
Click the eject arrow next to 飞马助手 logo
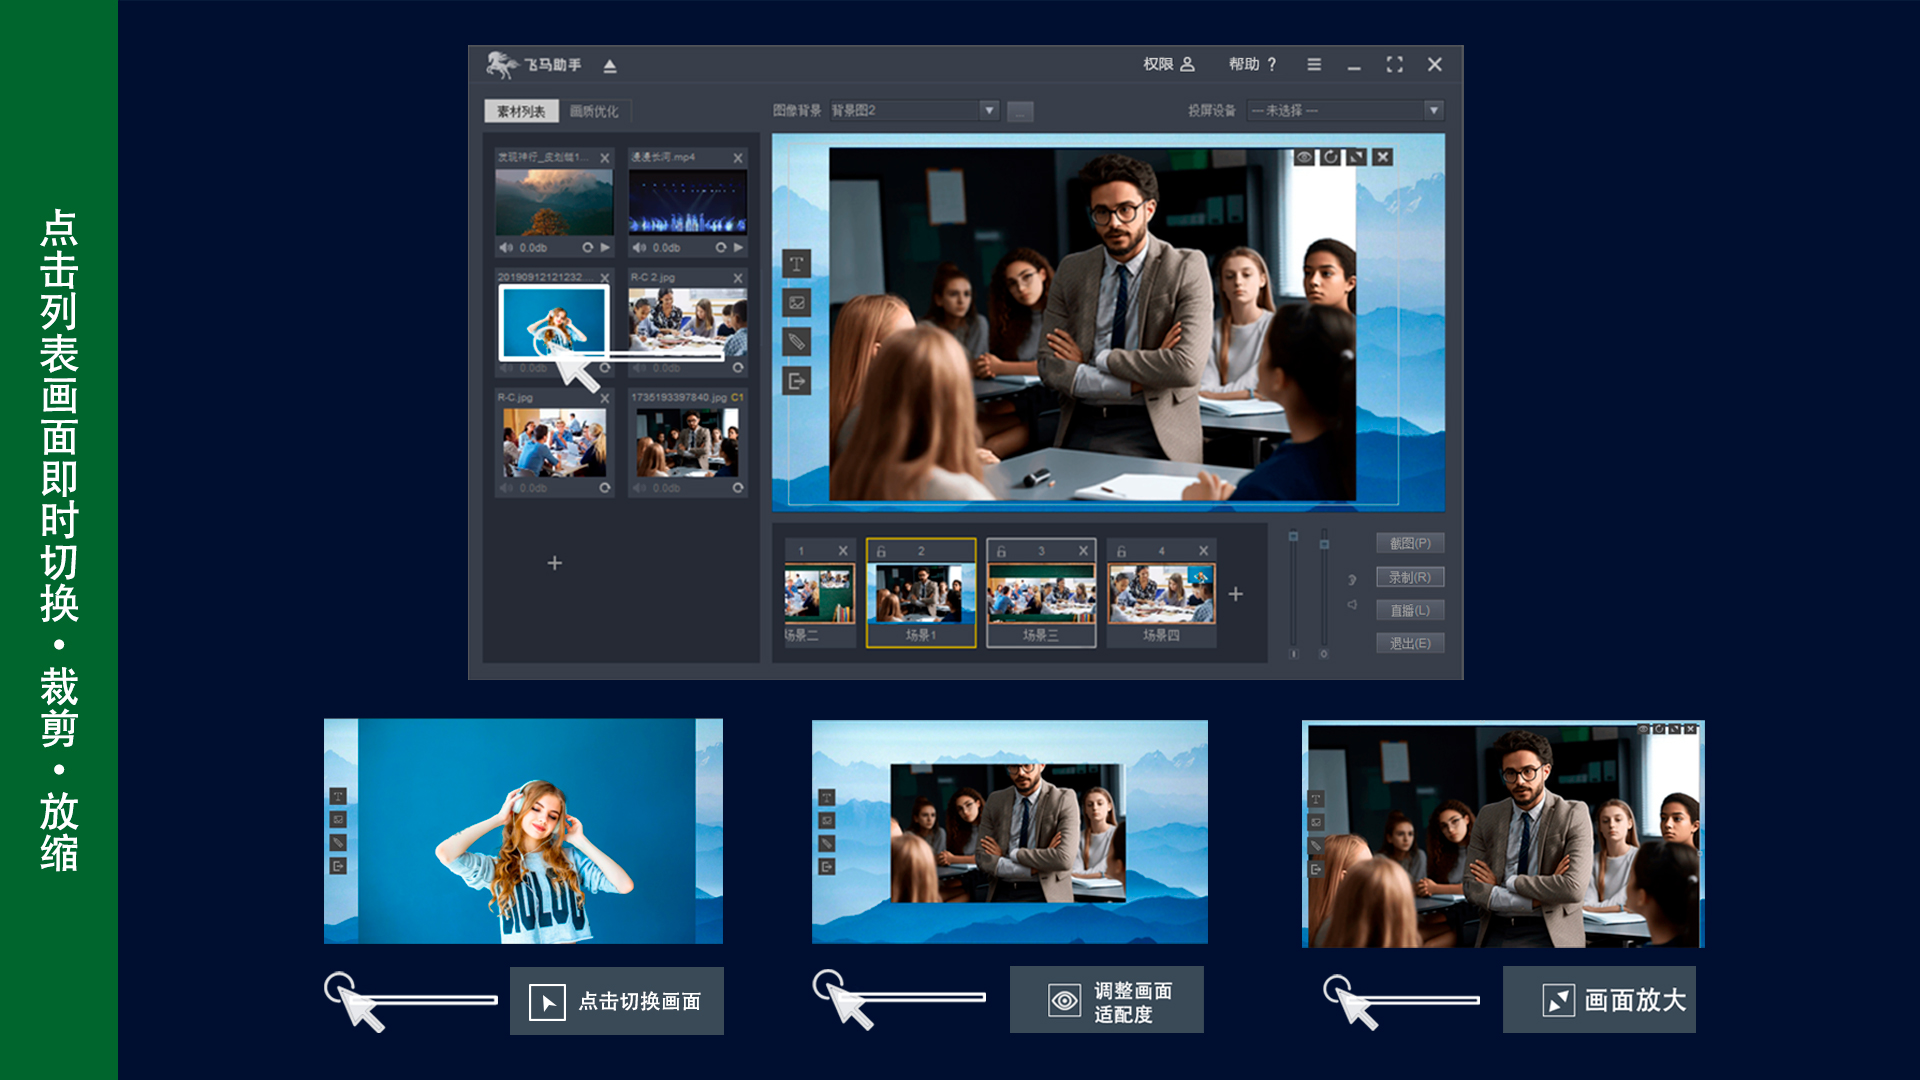(x=610, y=66)
